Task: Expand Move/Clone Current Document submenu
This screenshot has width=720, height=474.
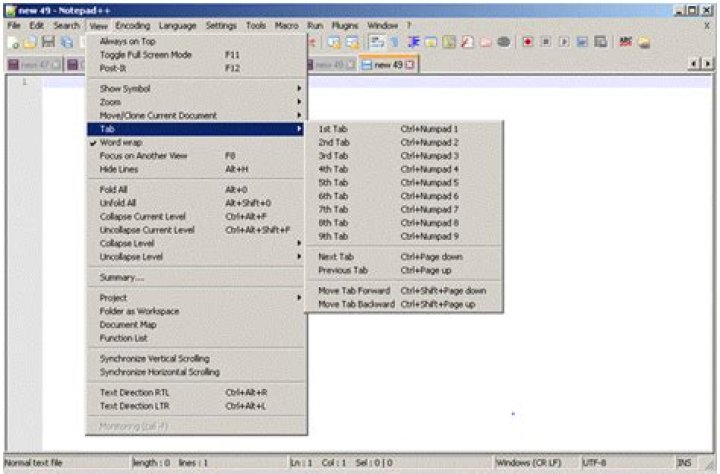Action: (x=197, y=115)
